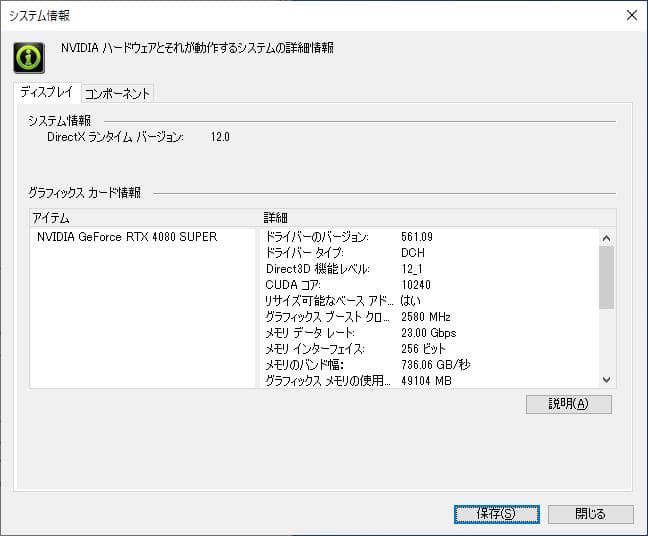
Task: Select the ドライバーのバージョン row
Action: click(x=430, y=237)
